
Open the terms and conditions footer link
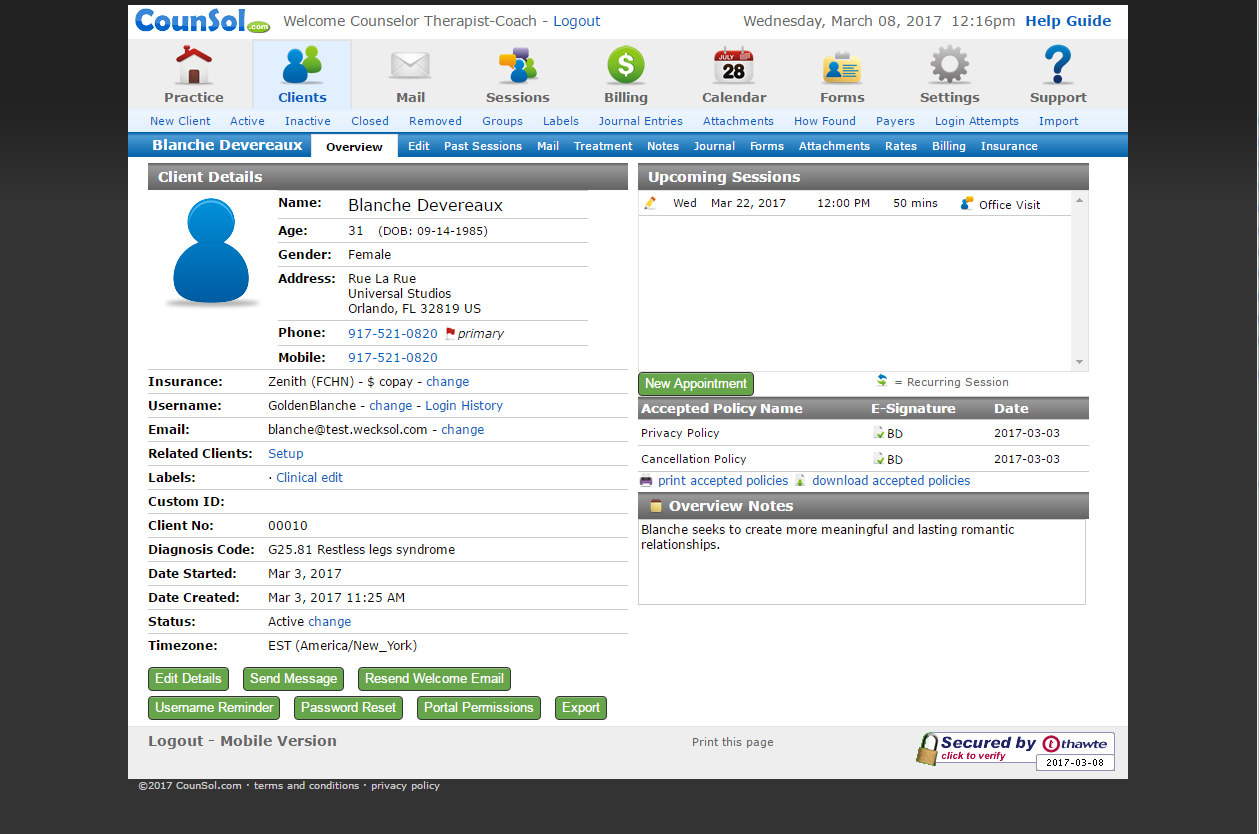[306, 786]
